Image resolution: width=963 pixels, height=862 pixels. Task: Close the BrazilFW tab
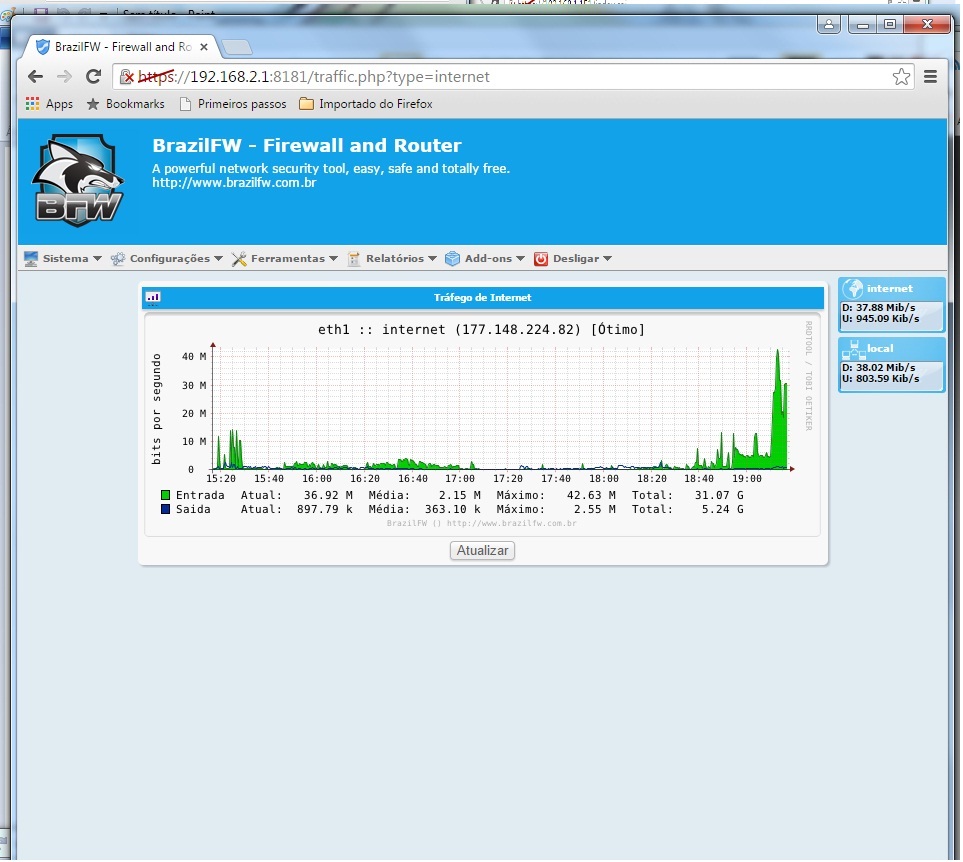coord(204,47)
